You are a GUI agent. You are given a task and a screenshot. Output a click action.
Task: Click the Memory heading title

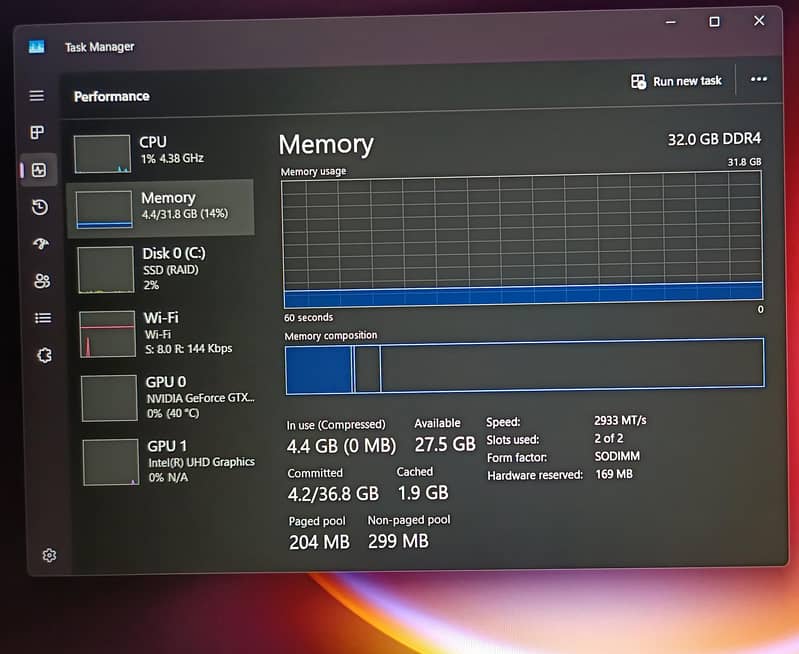[x=326, y=144]
